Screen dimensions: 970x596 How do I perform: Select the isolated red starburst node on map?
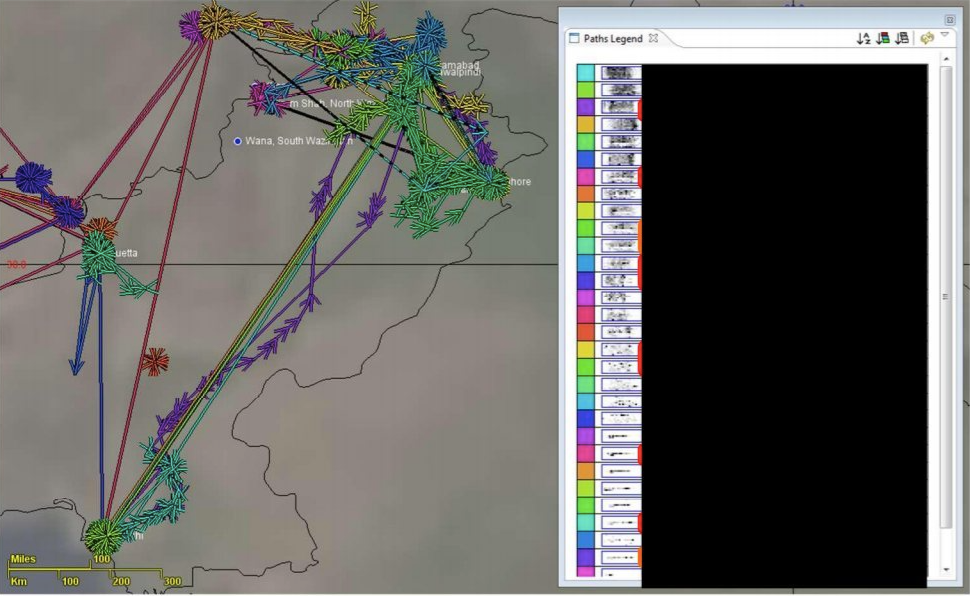coord(154,361)
